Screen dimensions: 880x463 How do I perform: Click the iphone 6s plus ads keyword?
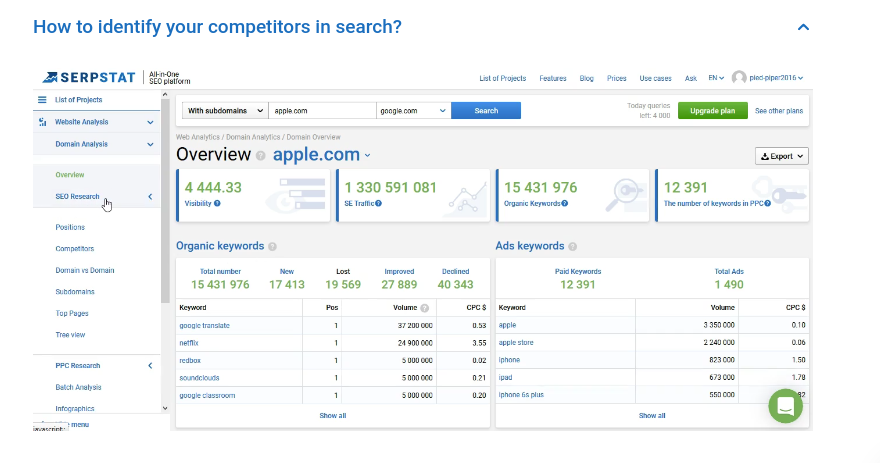(x=521, y=395)
